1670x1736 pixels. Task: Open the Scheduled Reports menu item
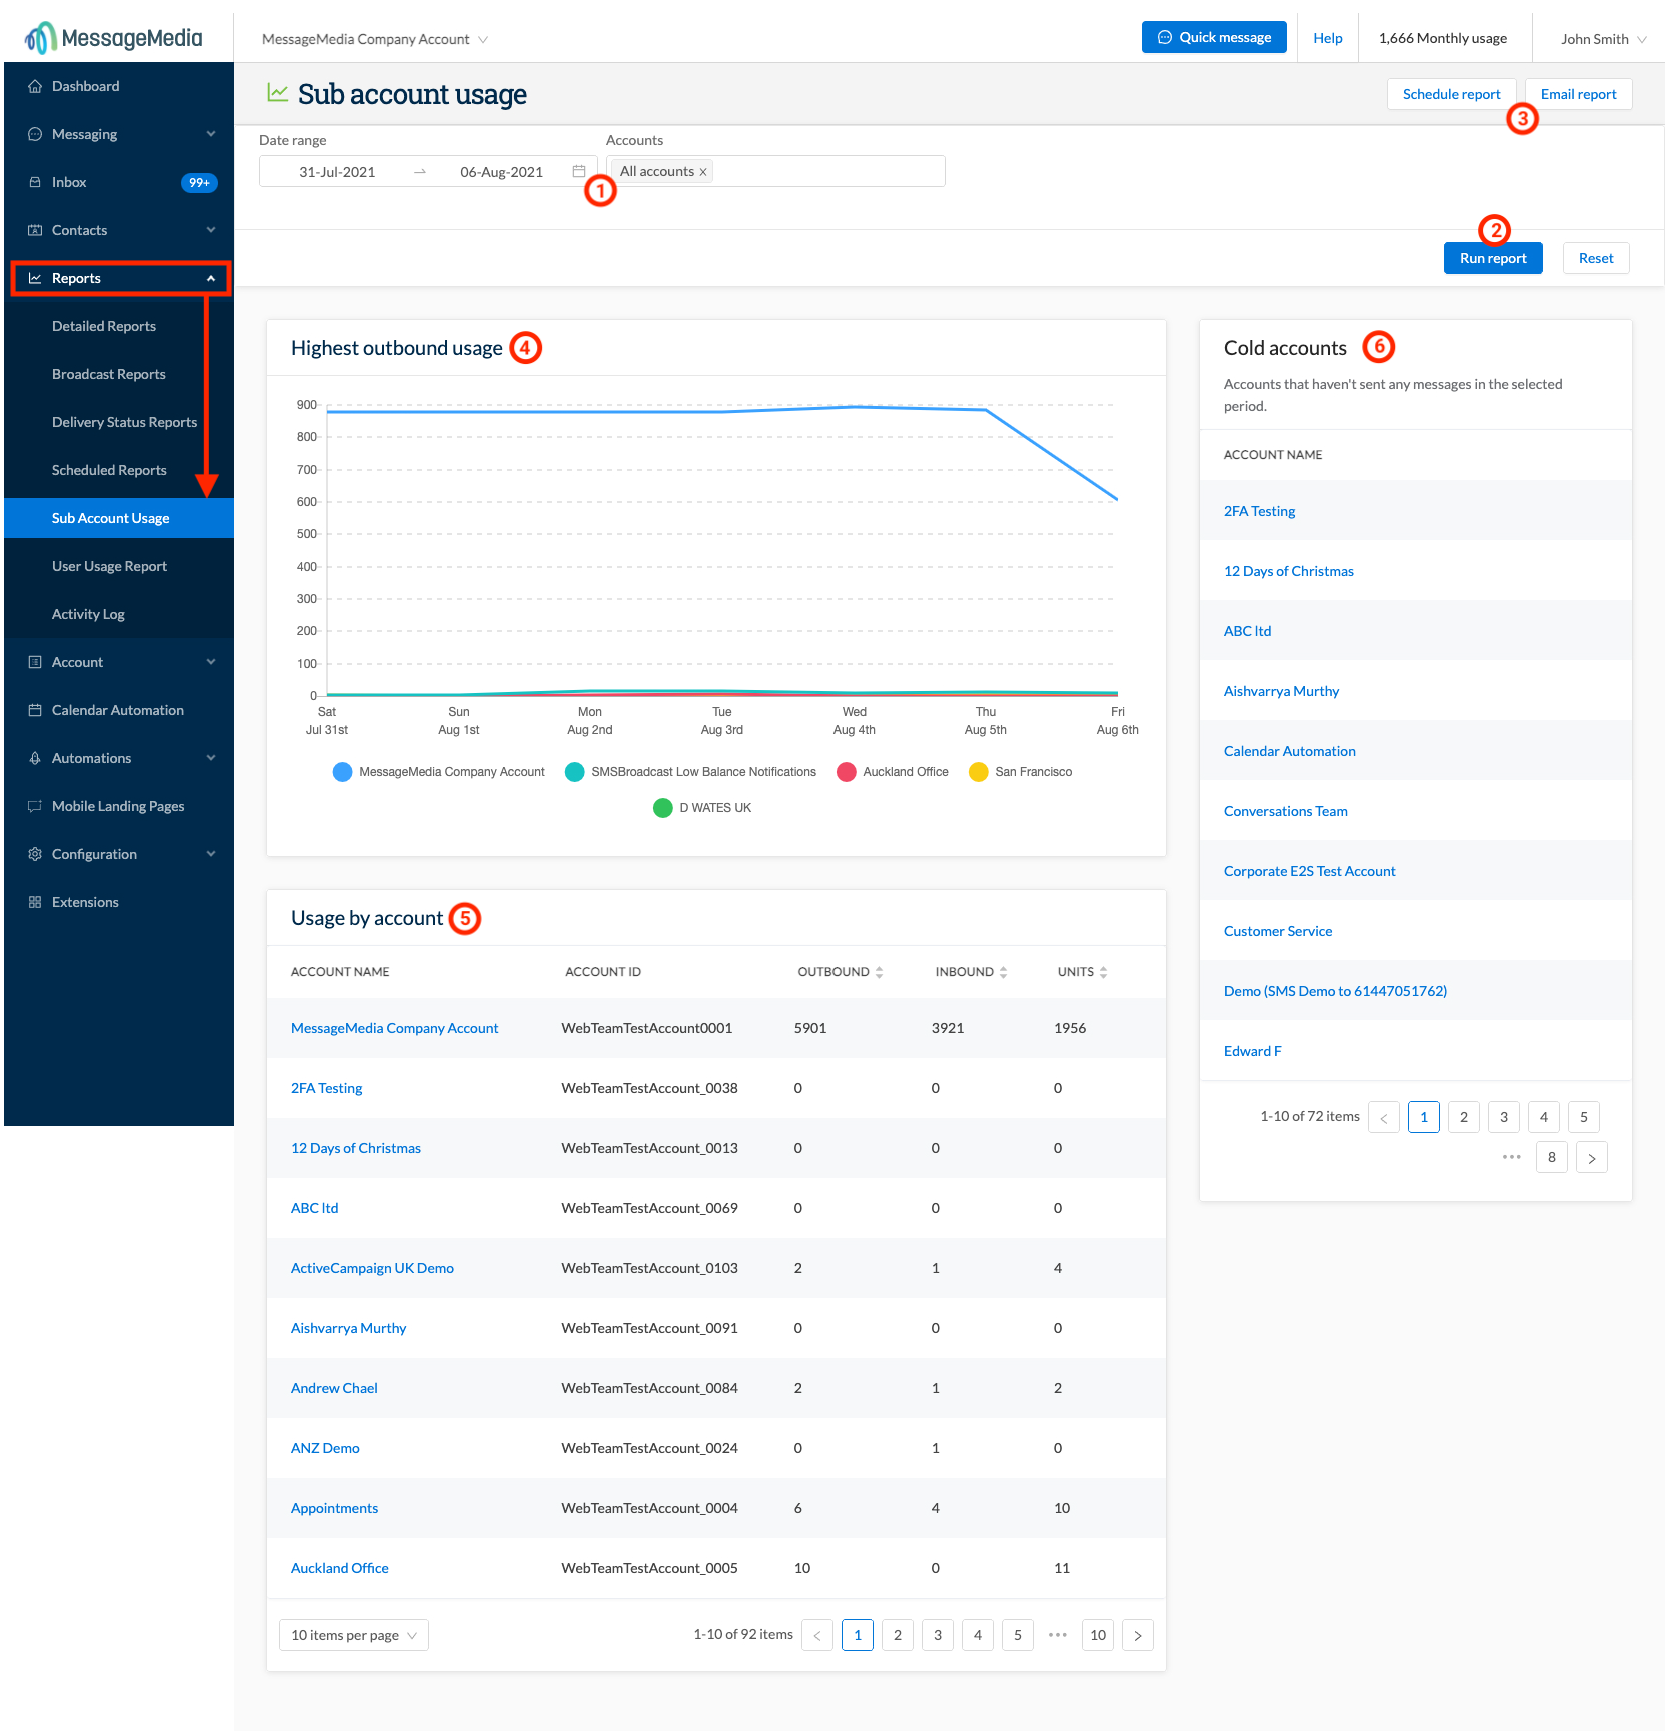click(109, 470)
